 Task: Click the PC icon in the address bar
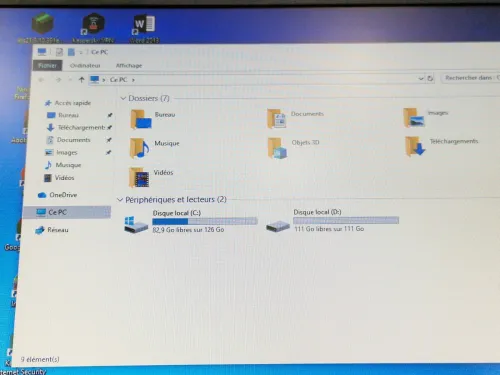[x=95, y=79]
